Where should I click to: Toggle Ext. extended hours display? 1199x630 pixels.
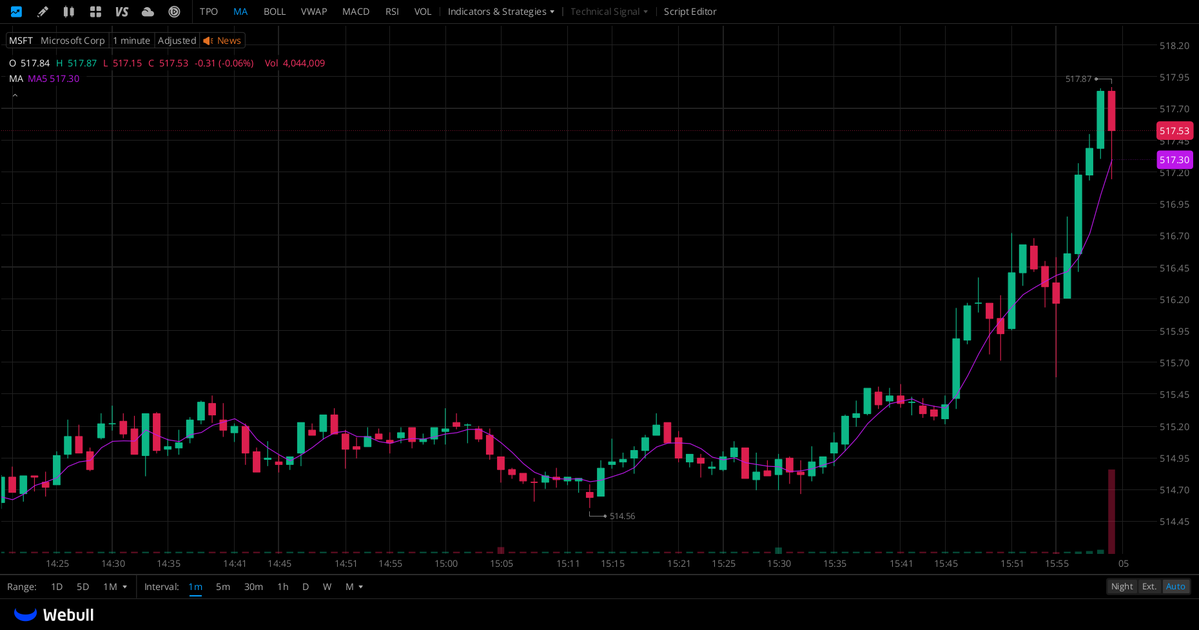1149,586
